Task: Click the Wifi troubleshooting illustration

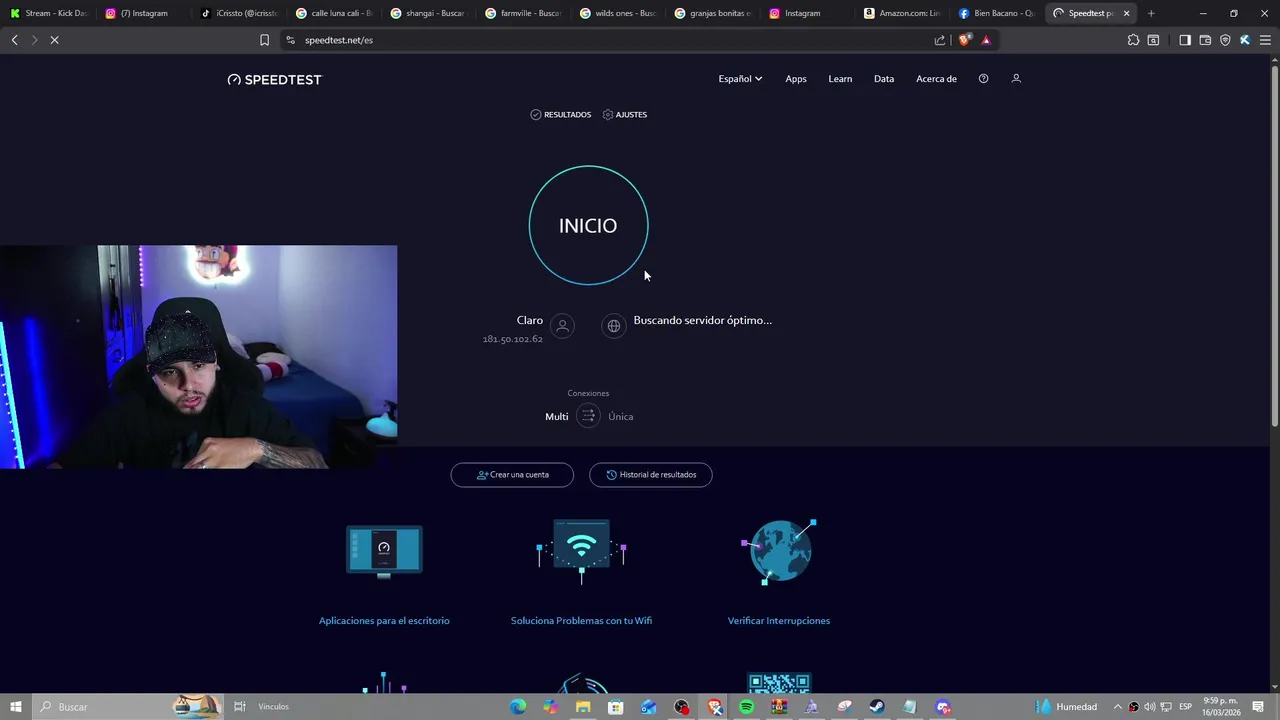Action: tap(581, 551)
